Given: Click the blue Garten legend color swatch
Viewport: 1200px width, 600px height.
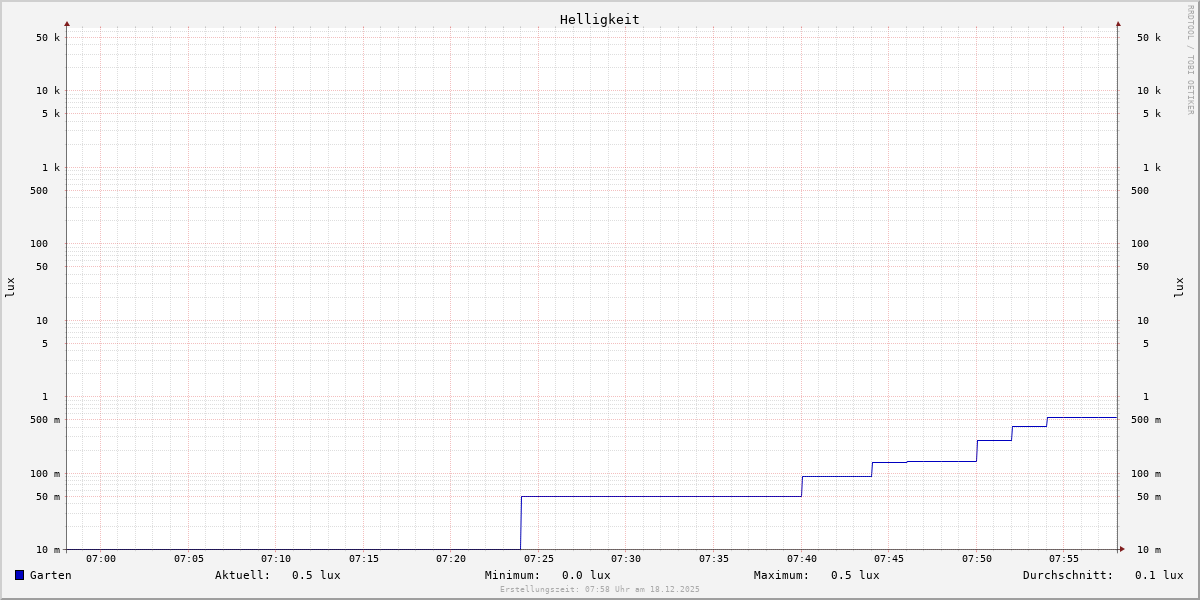Looking at the screenshot, I should pos(19,575).
